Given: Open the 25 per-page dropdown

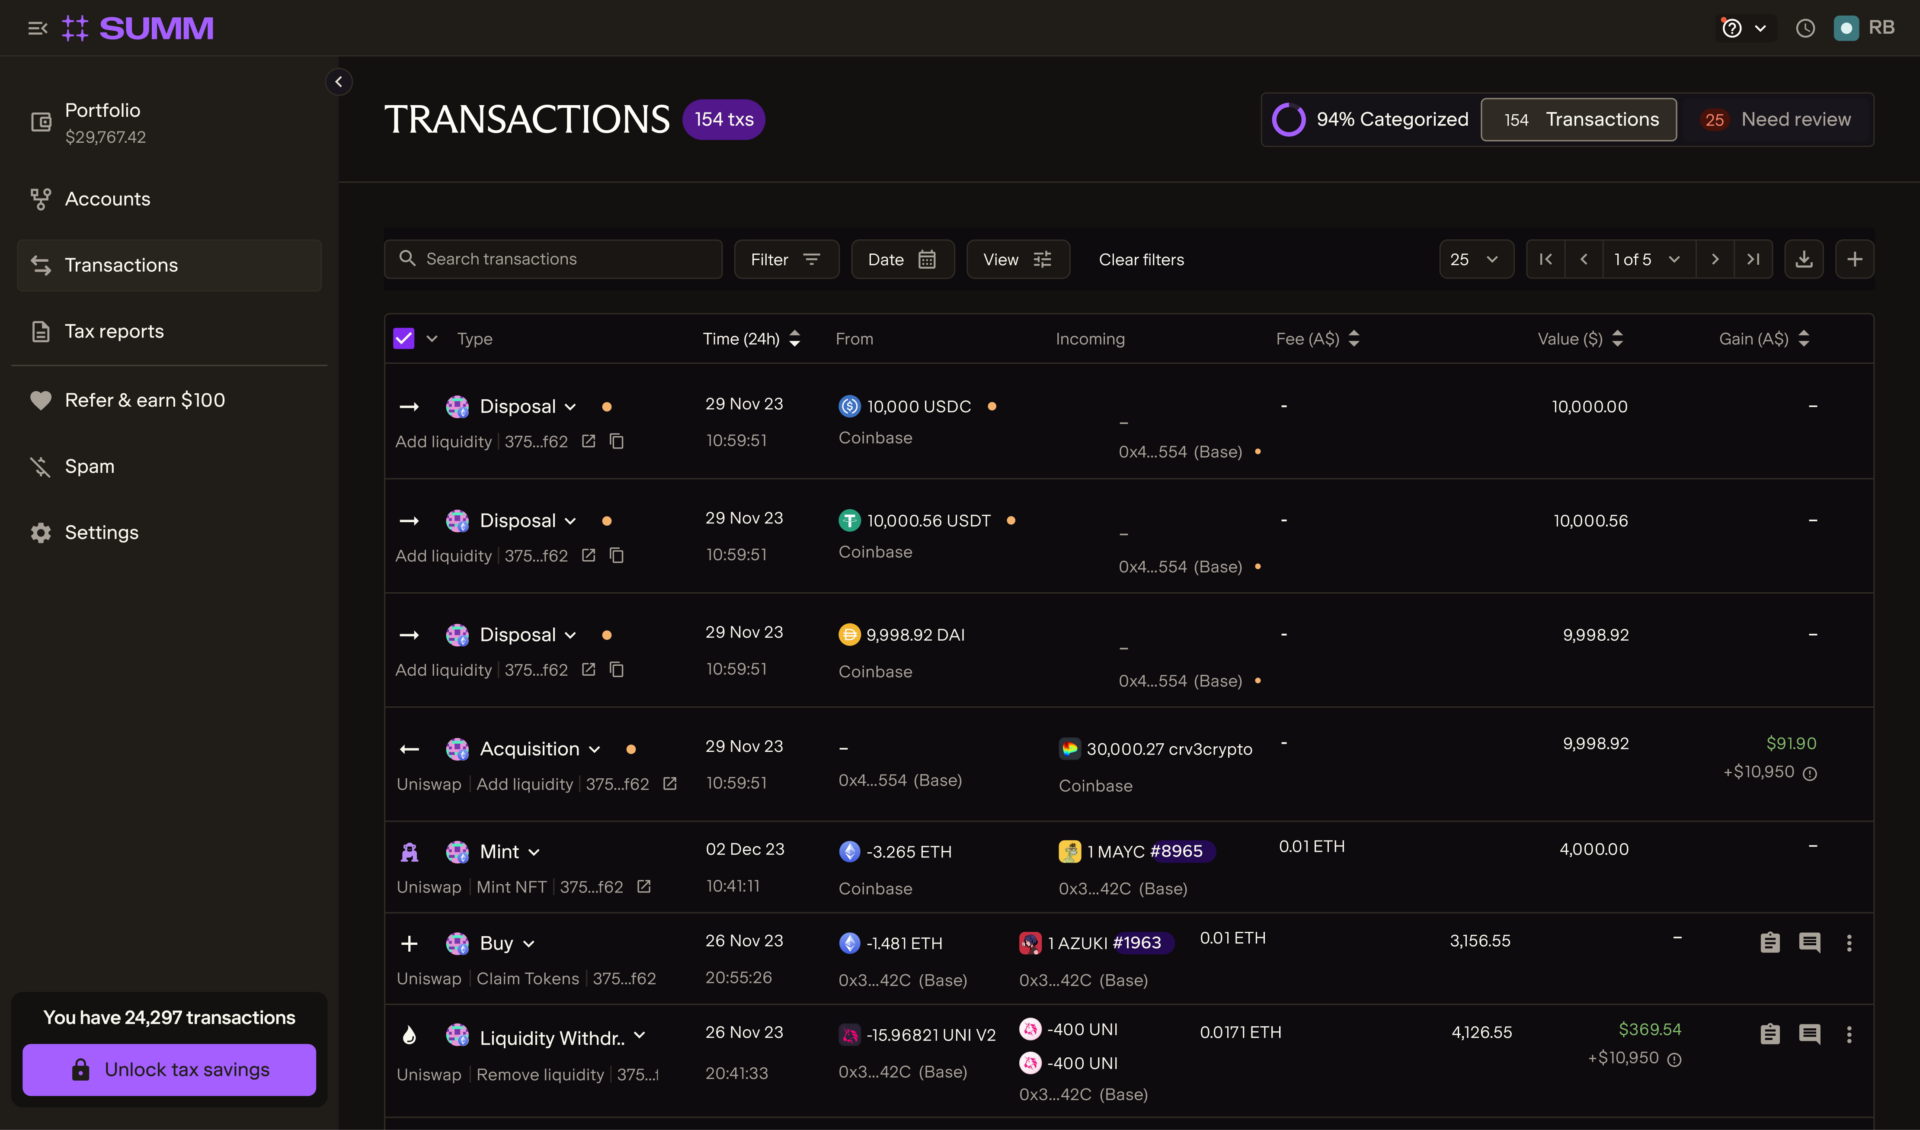Looking at the screenshot, I should click(x=1475, y=259).
